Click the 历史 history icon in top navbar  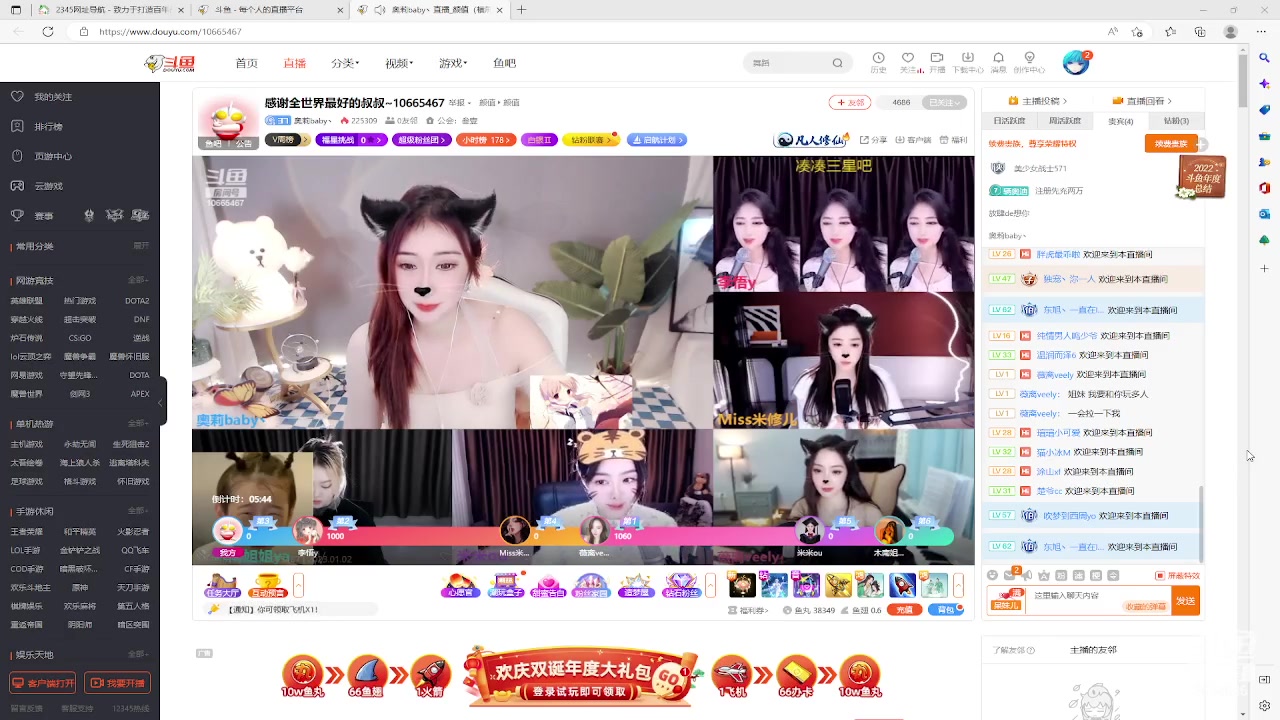pos(877,62)
